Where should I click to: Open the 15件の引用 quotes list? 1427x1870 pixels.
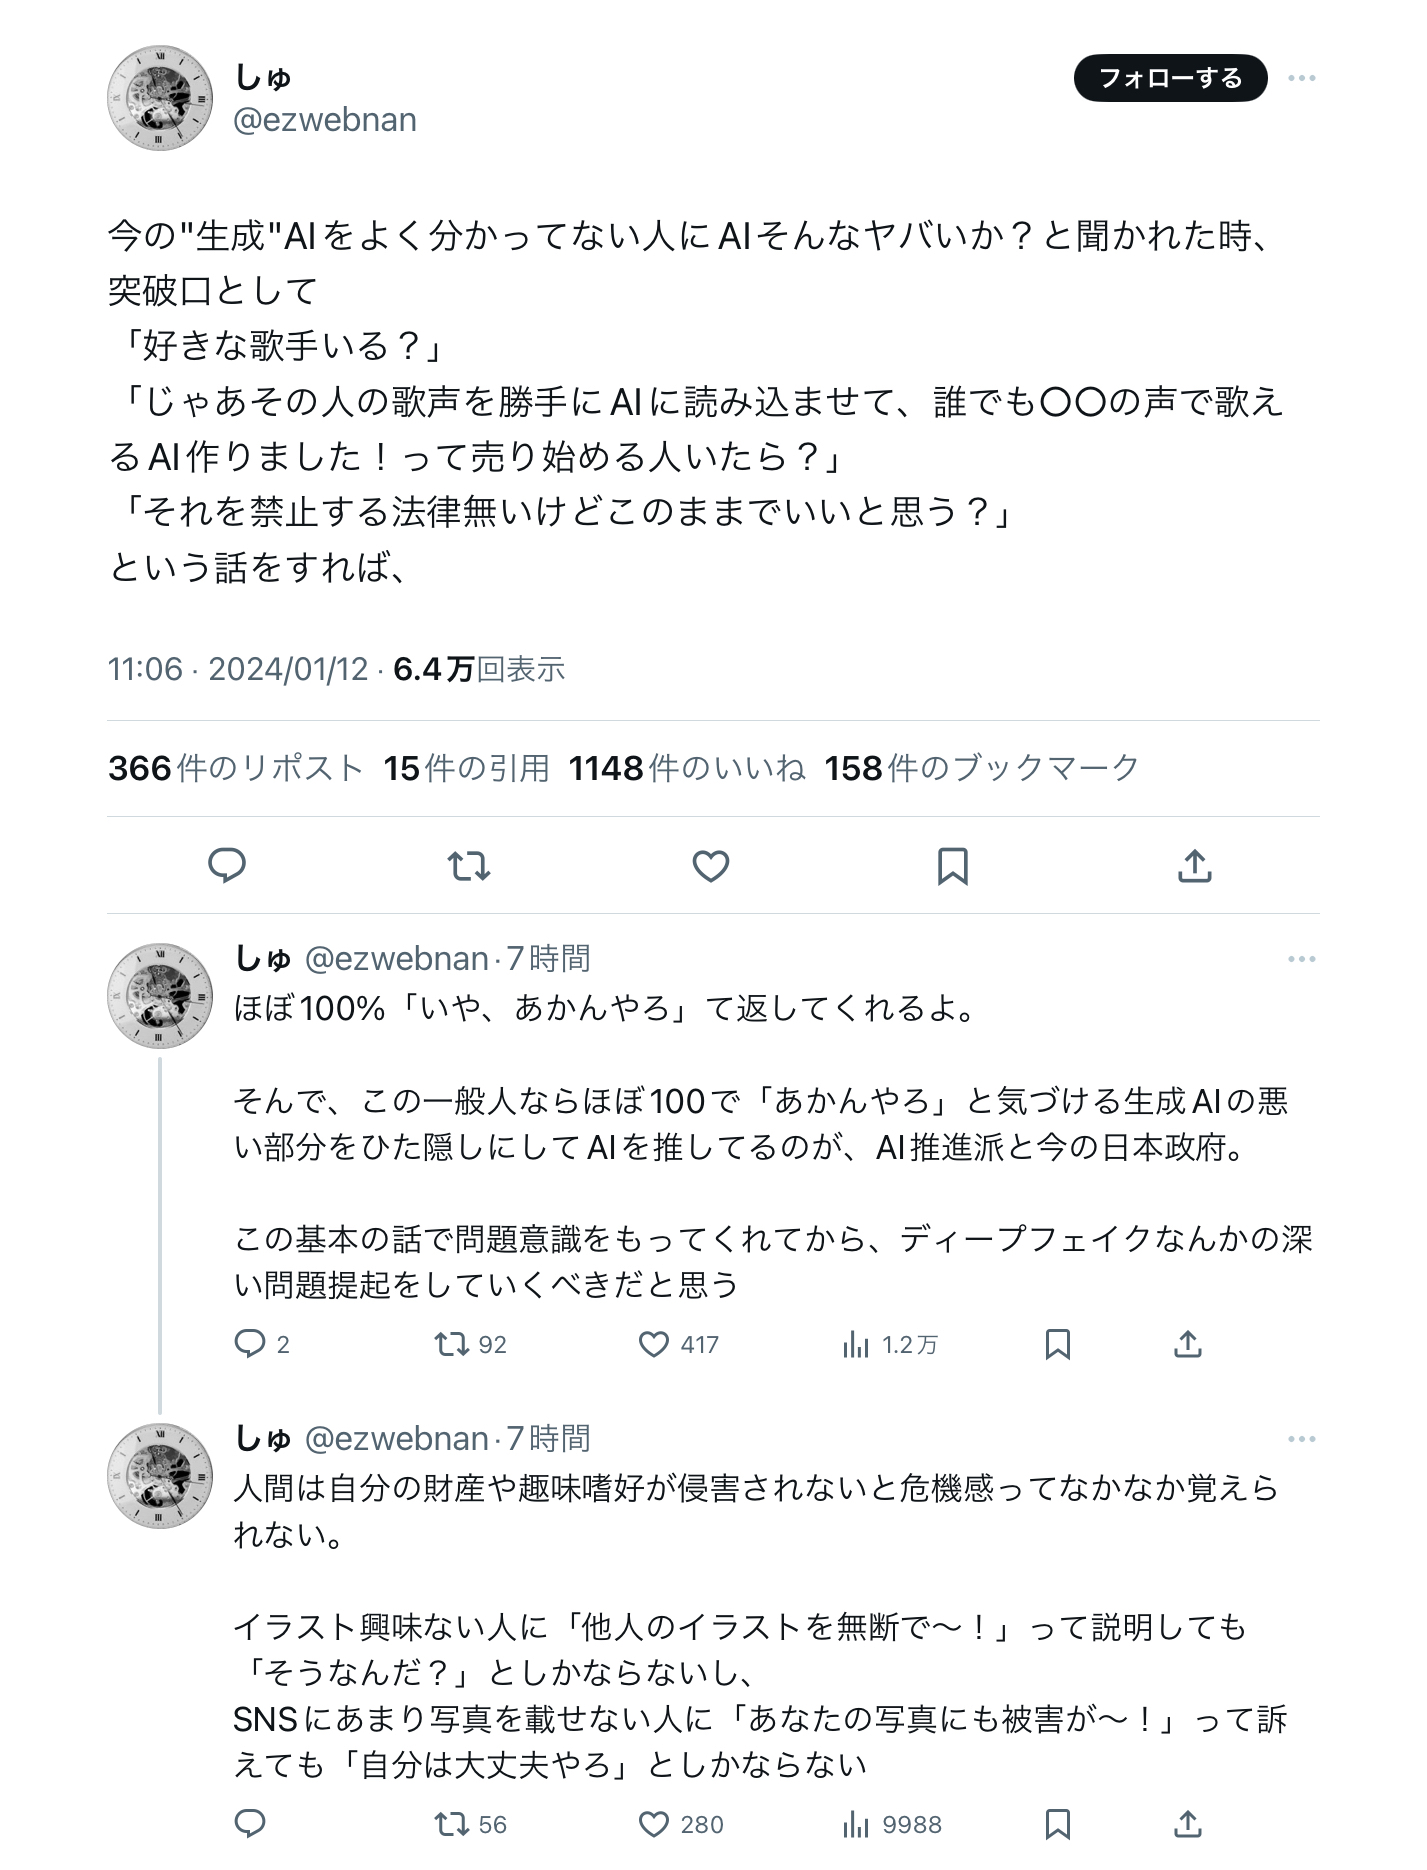(x=467, y=768)
